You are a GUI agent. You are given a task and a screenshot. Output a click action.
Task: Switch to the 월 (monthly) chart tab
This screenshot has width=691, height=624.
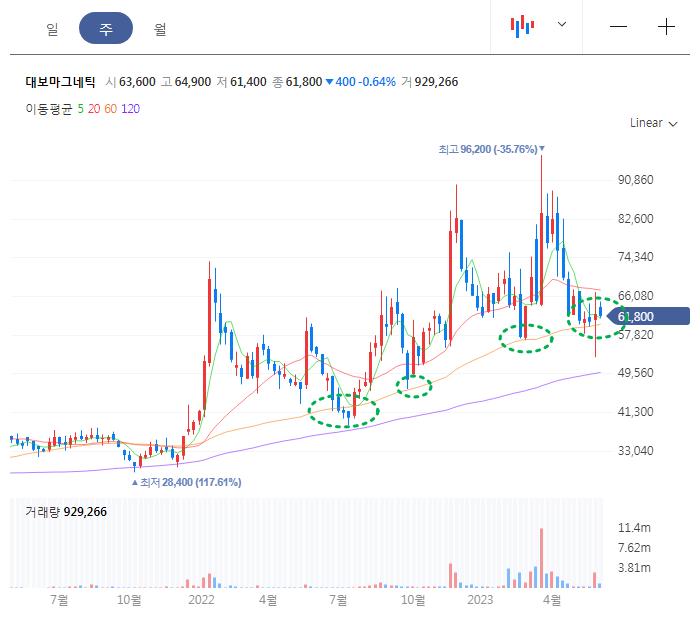pos(160,29)
